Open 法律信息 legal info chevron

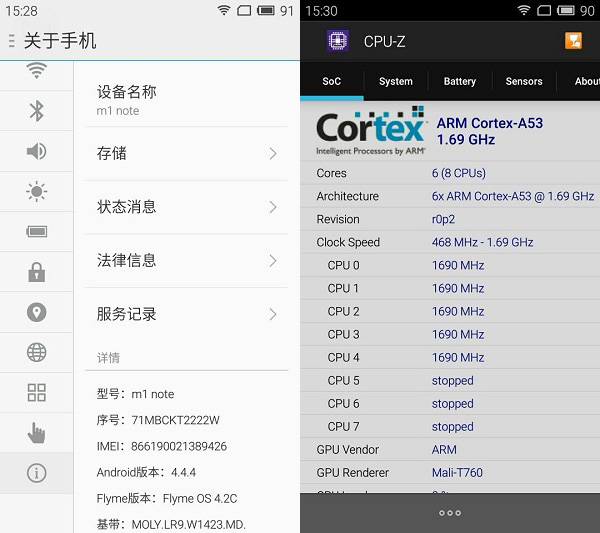point(272,261)
